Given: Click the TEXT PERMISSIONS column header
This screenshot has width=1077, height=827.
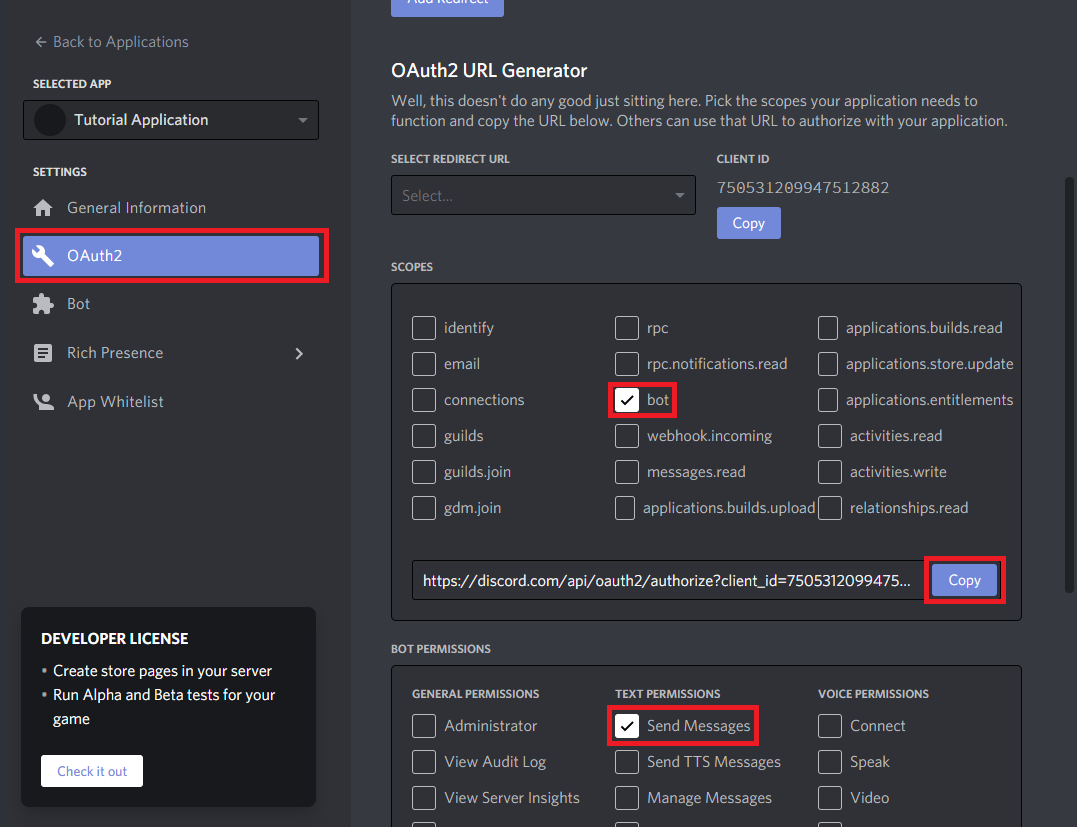Looking at the screenshot, I should point(668,694).
